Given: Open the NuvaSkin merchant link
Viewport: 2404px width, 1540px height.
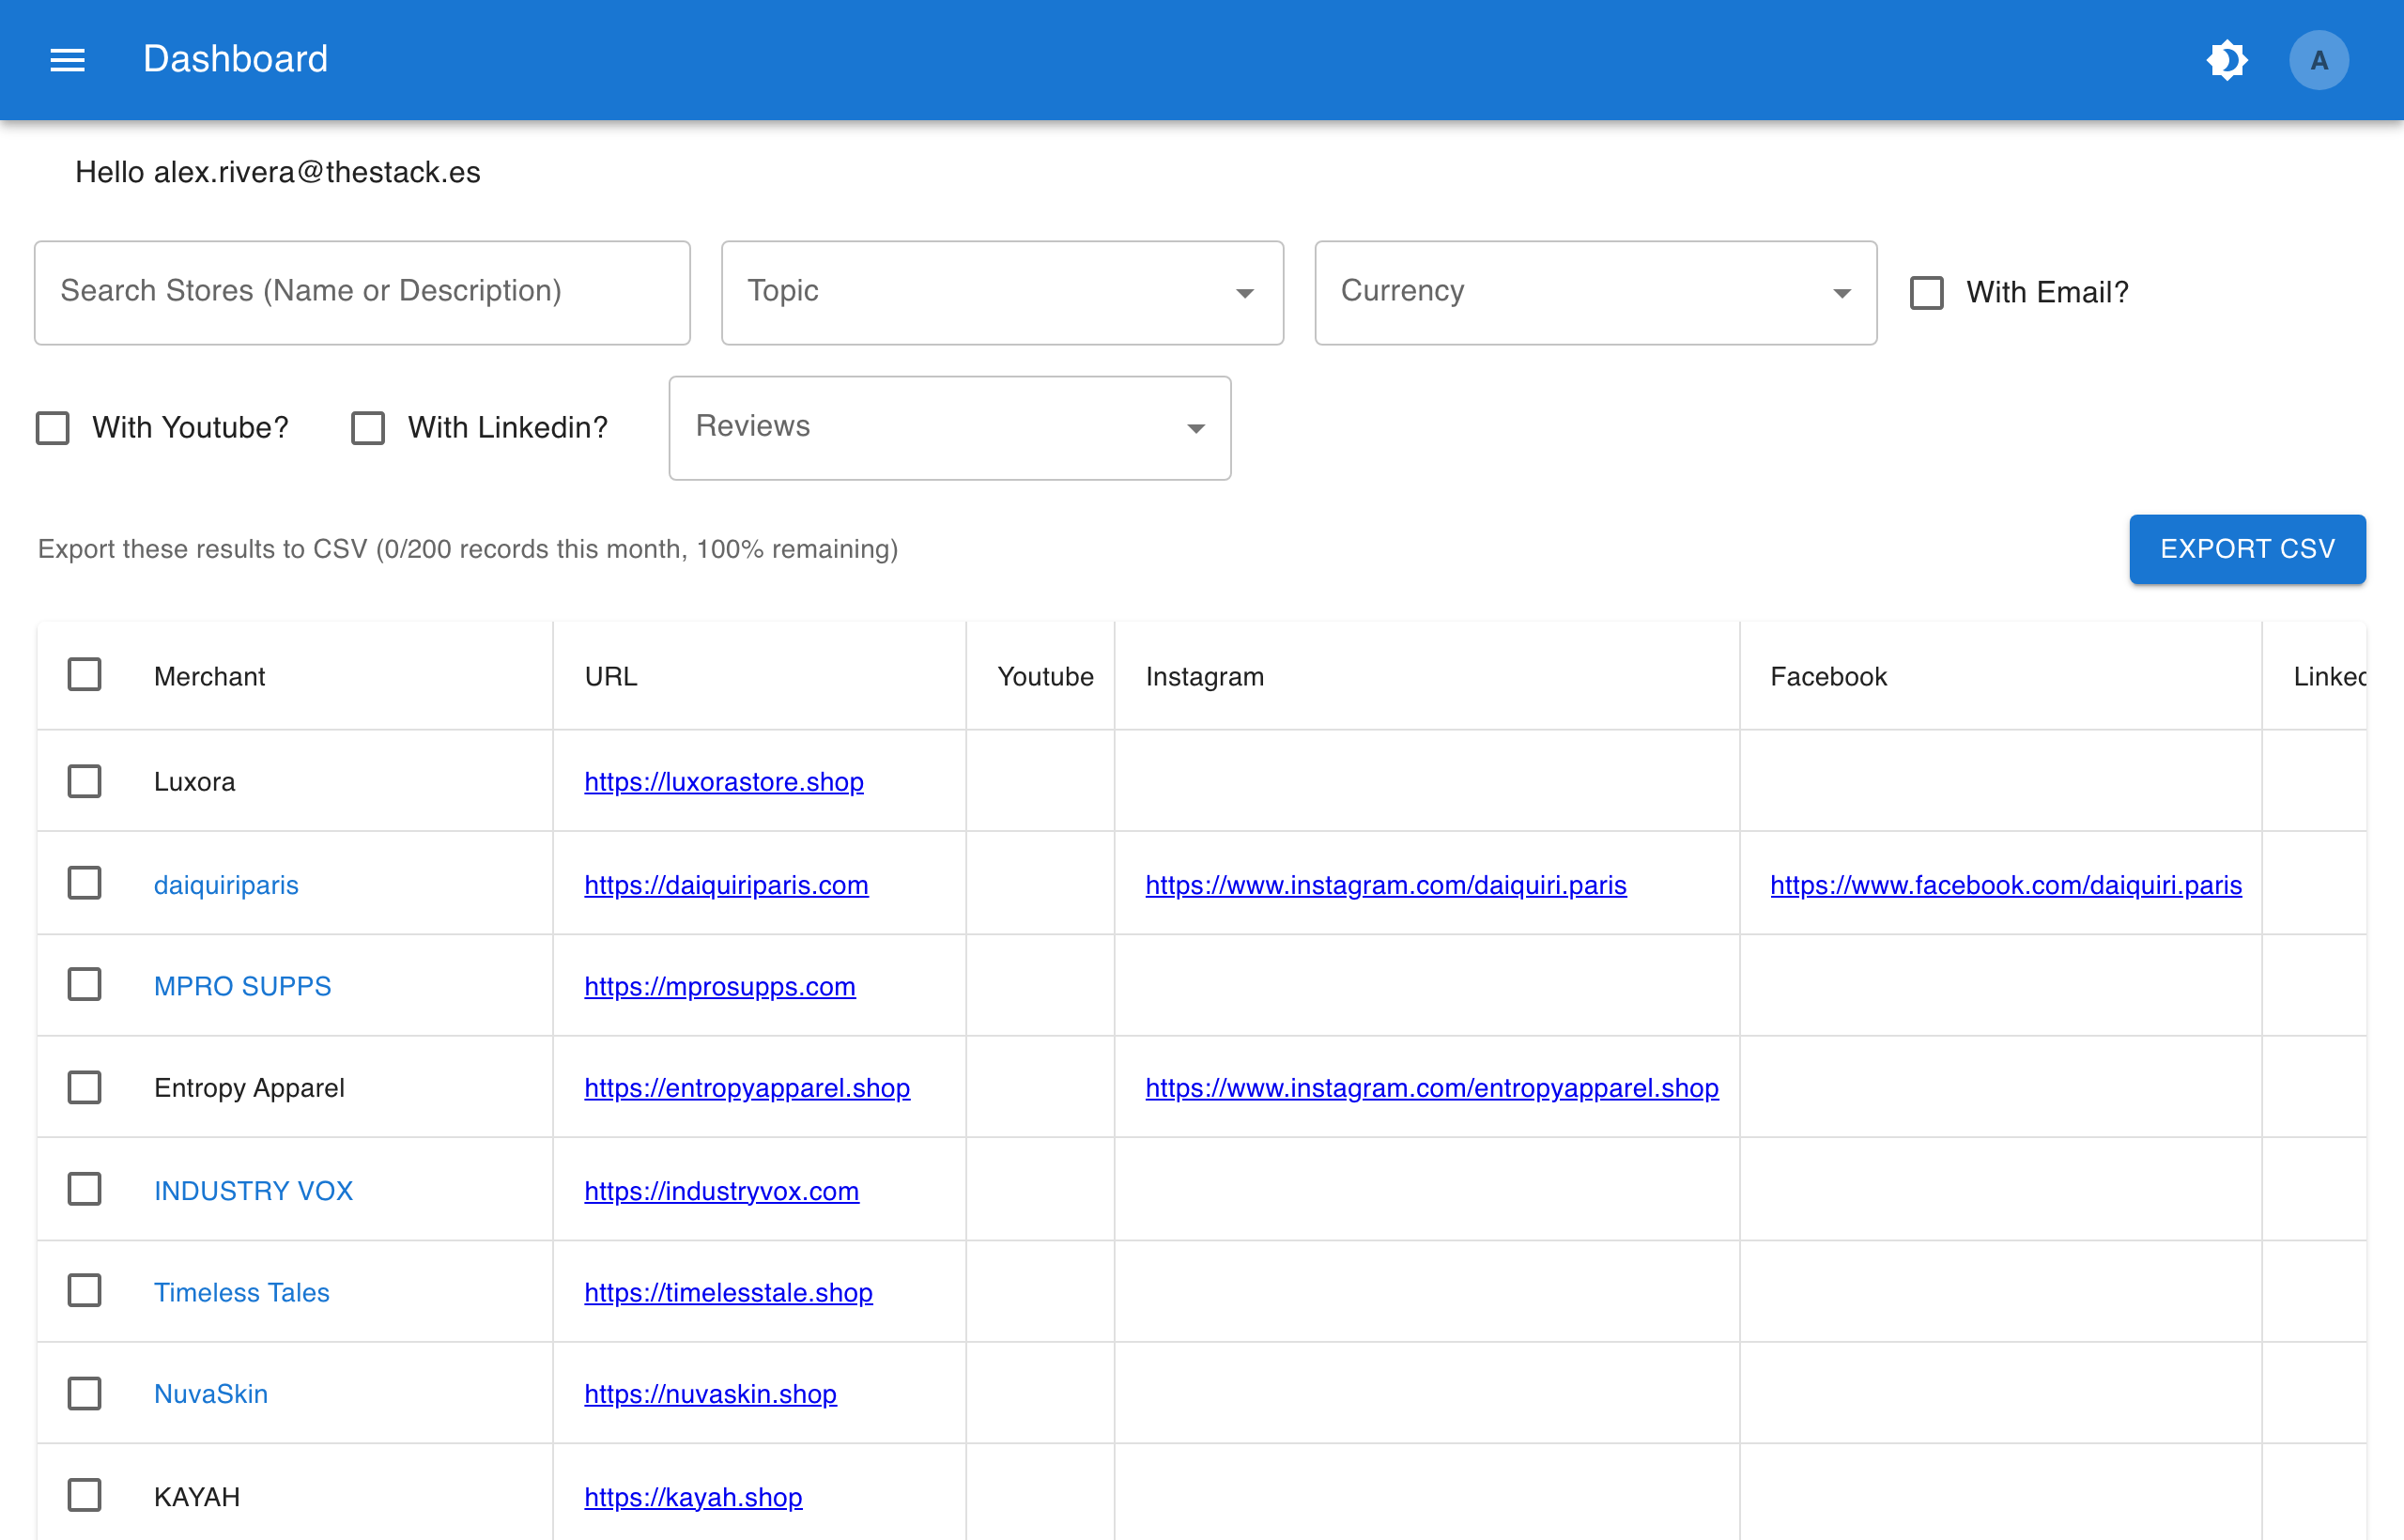Looking at the screenshot, I should pyautogui.click(x=211, y=1394).
